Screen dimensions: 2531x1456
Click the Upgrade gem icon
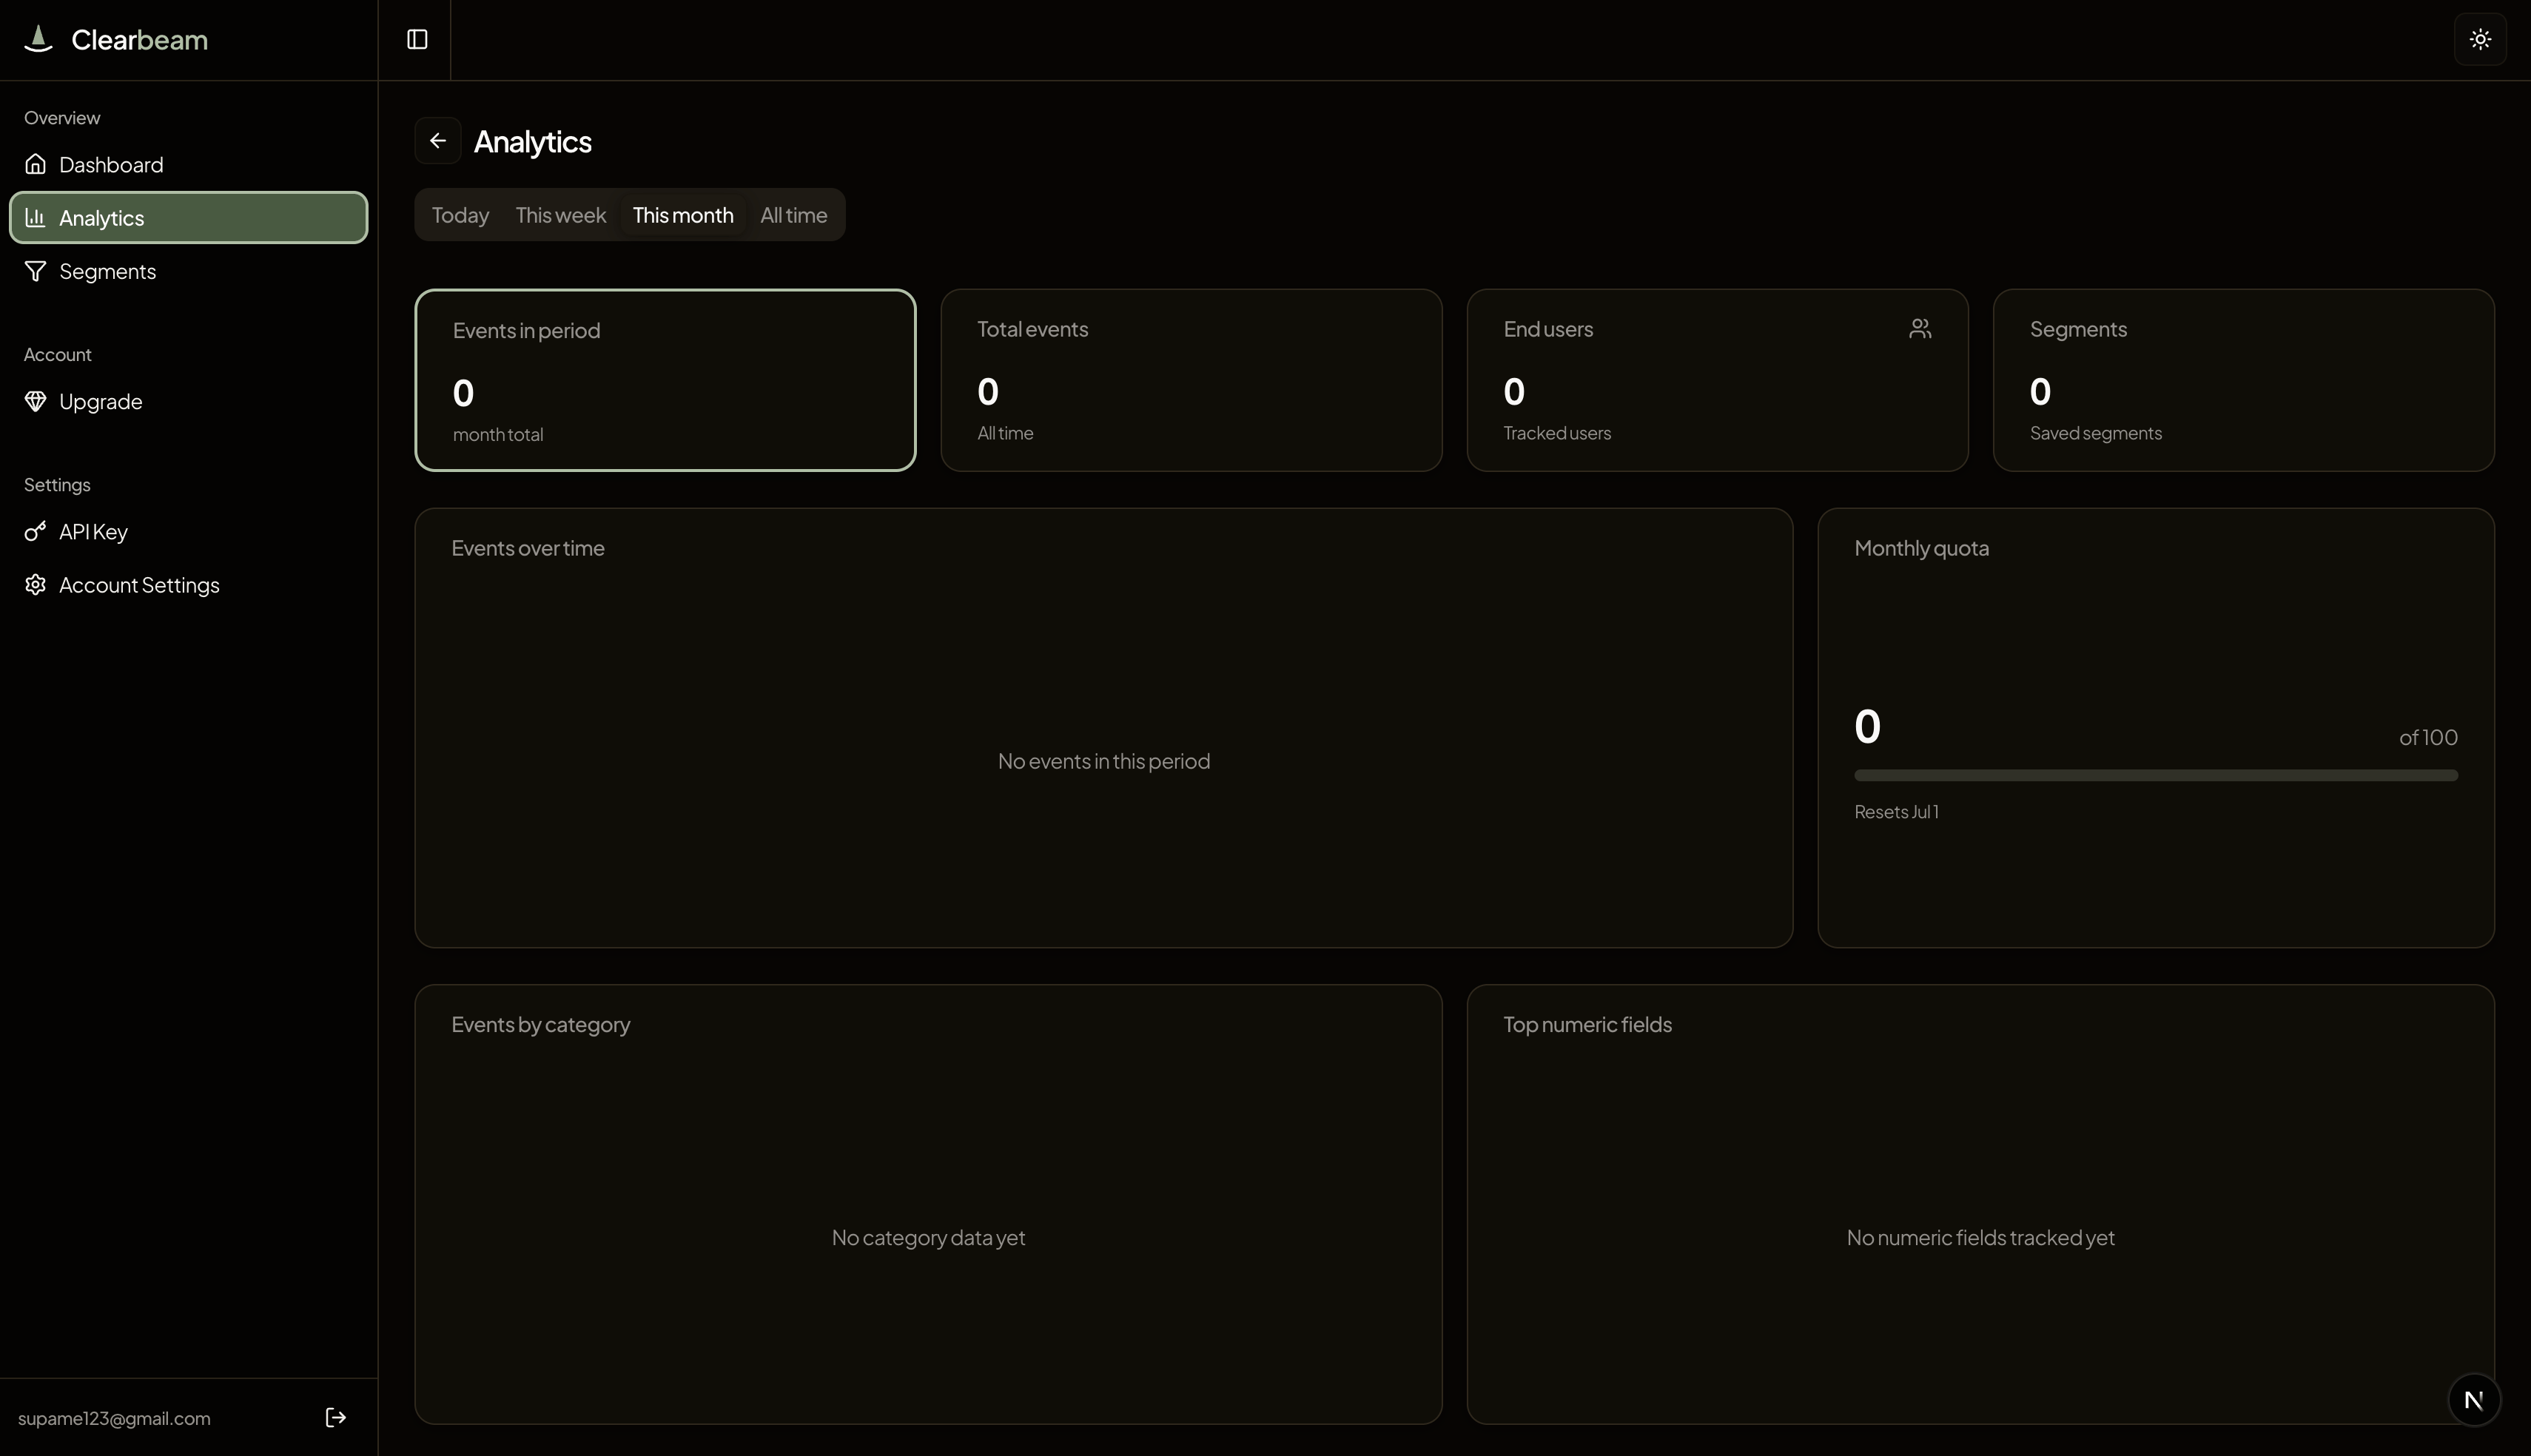click(36, 401)
